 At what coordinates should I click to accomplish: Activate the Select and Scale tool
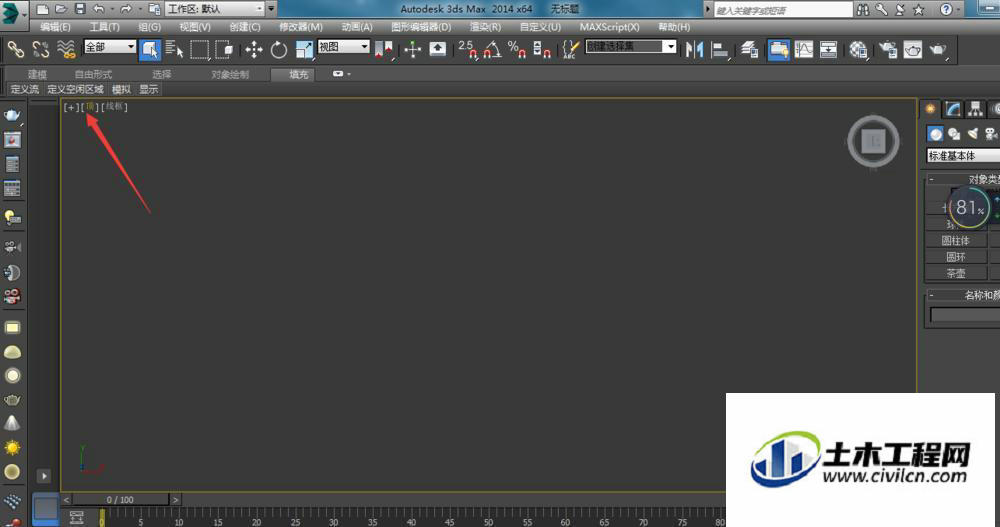coord(304,49)
